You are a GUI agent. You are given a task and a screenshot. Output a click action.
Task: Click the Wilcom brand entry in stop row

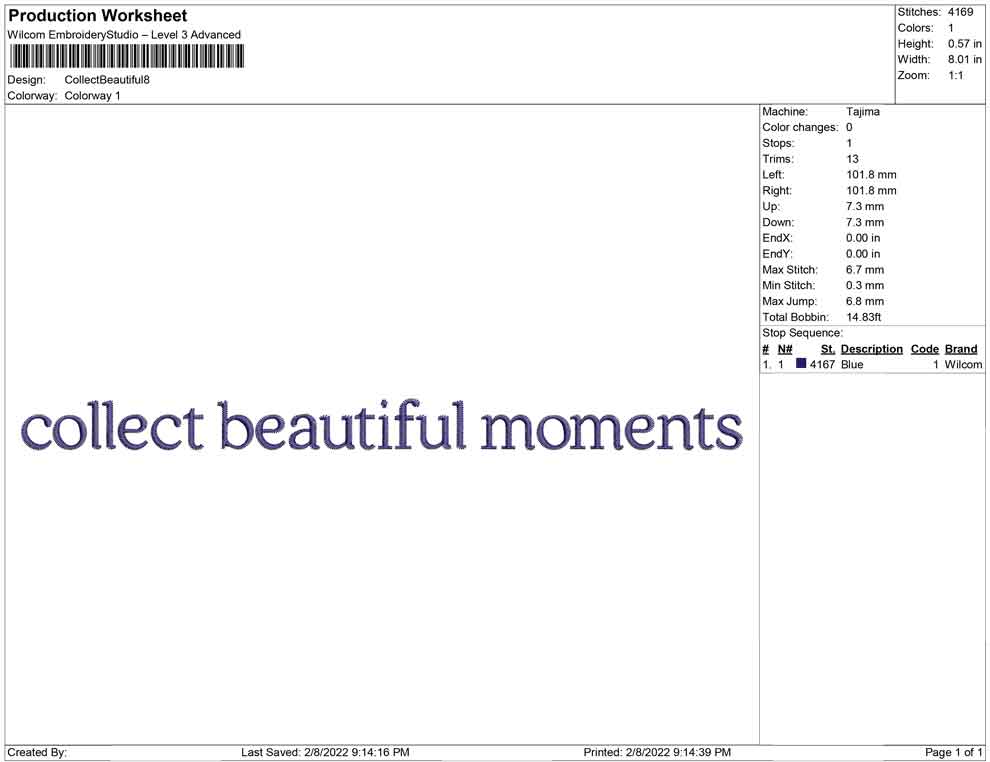[963, 364]
